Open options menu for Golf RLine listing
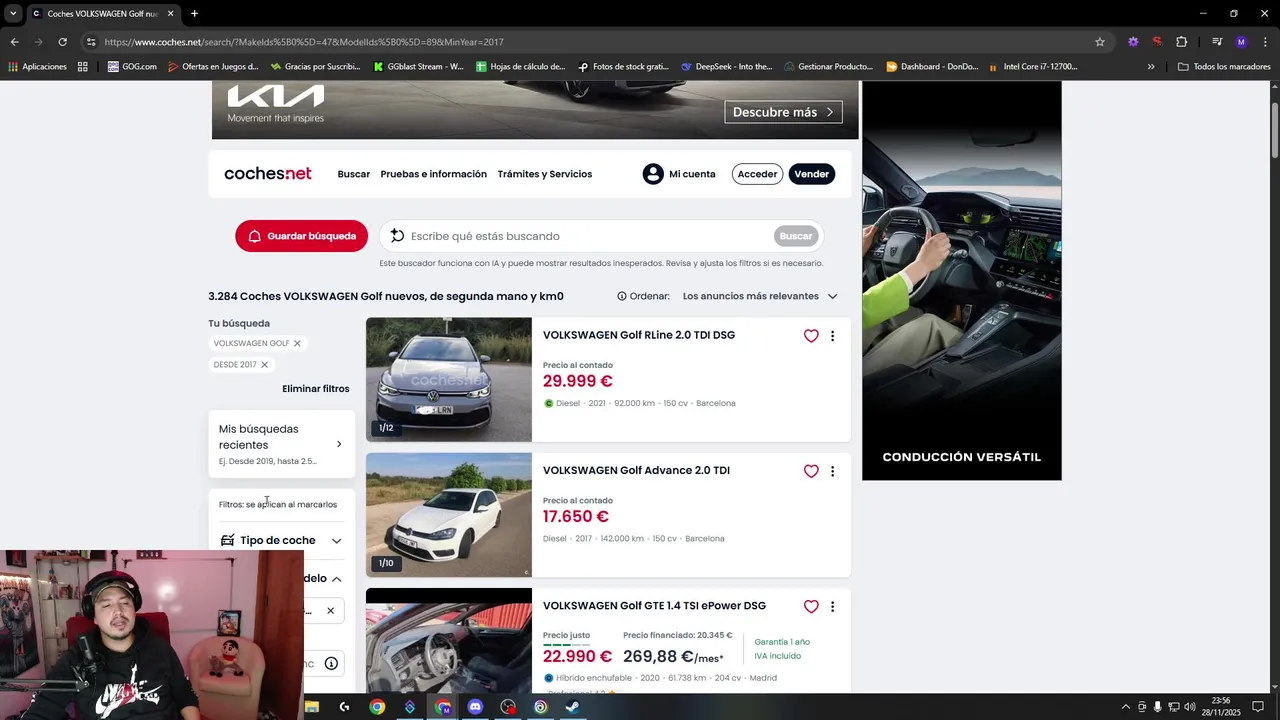The height and width of the screenshot is (720, 1280). pos(832,336)
